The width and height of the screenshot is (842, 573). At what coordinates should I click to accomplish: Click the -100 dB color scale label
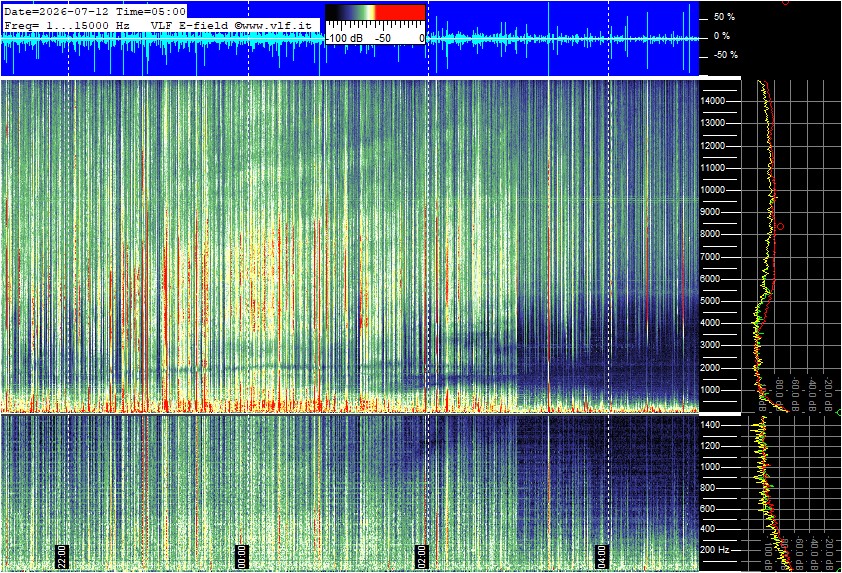(344, 39)
